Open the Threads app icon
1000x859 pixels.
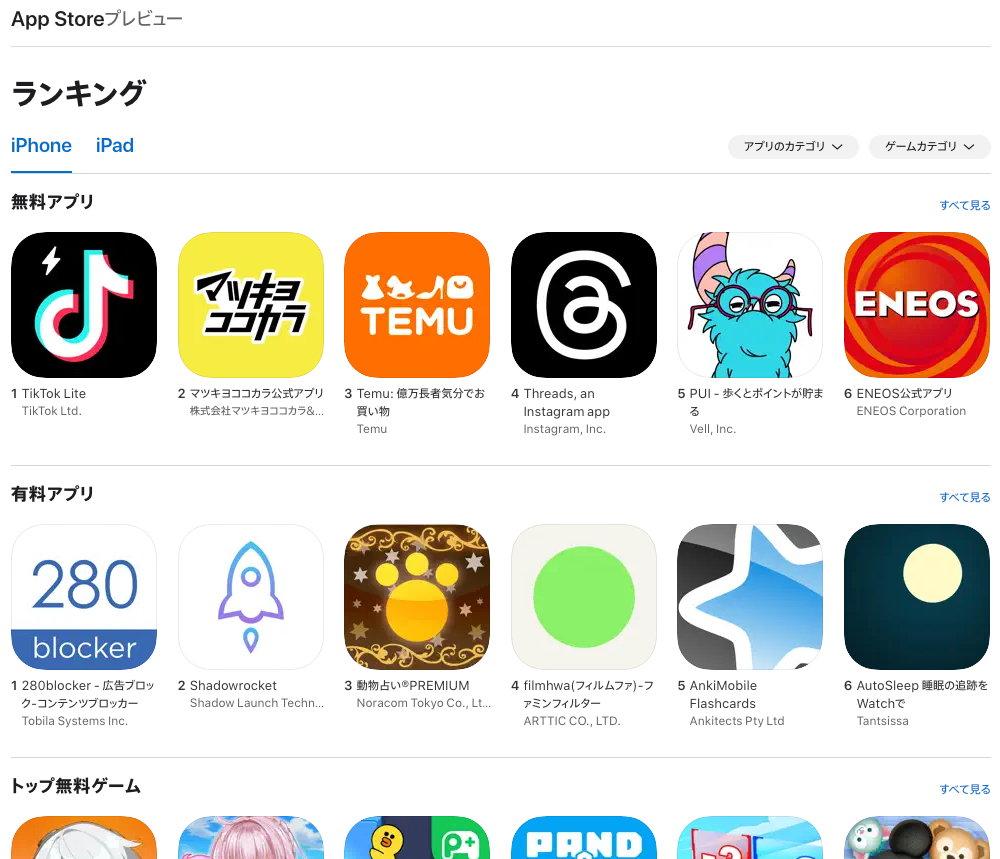coord(584,305)
